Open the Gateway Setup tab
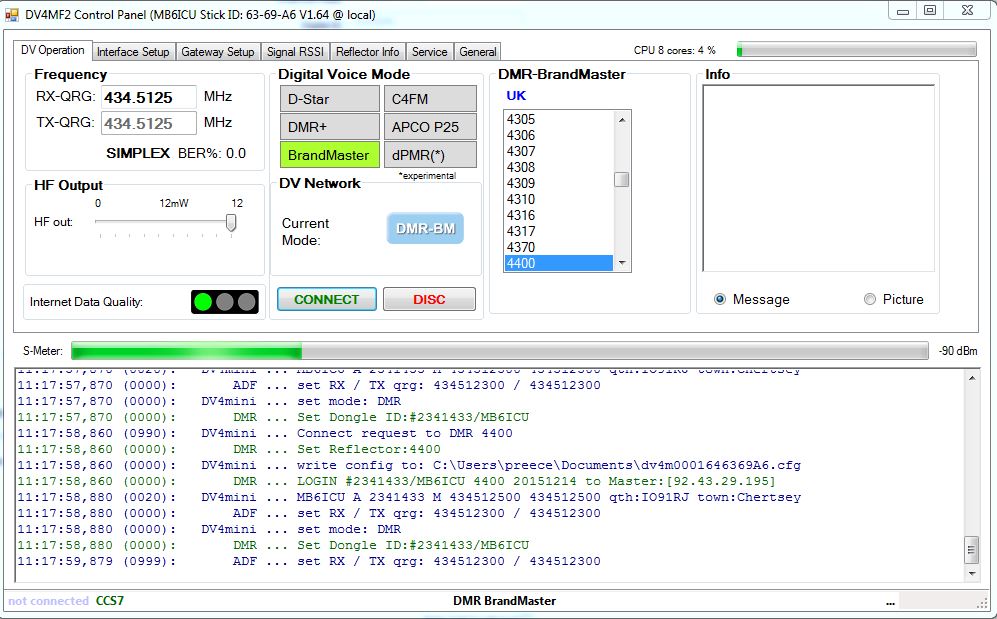 pyautogui.click(x=217, y=52)
